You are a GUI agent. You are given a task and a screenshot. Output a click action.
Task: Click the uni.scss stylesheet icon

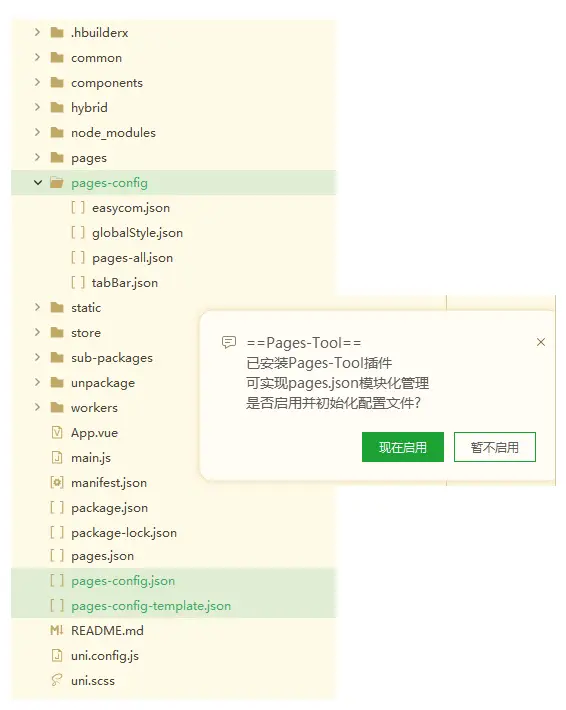tap(57, 680)
